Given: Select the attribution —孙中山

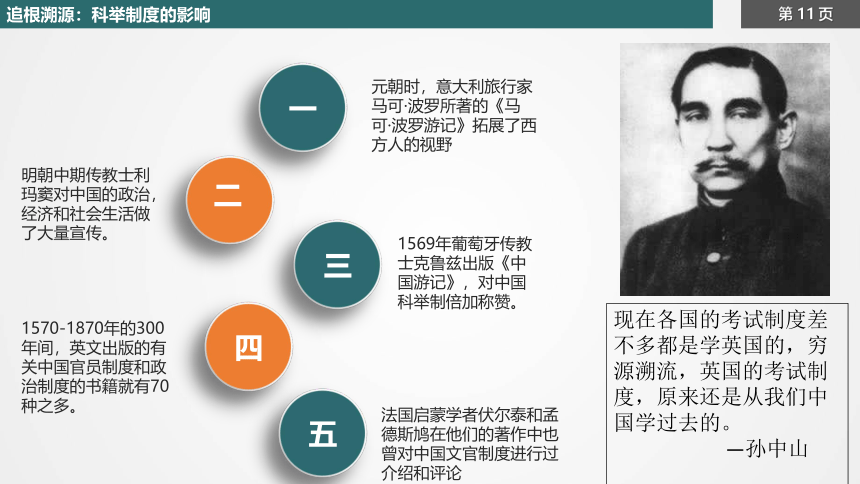Looking at the screenshot, I should coord(767,449).
